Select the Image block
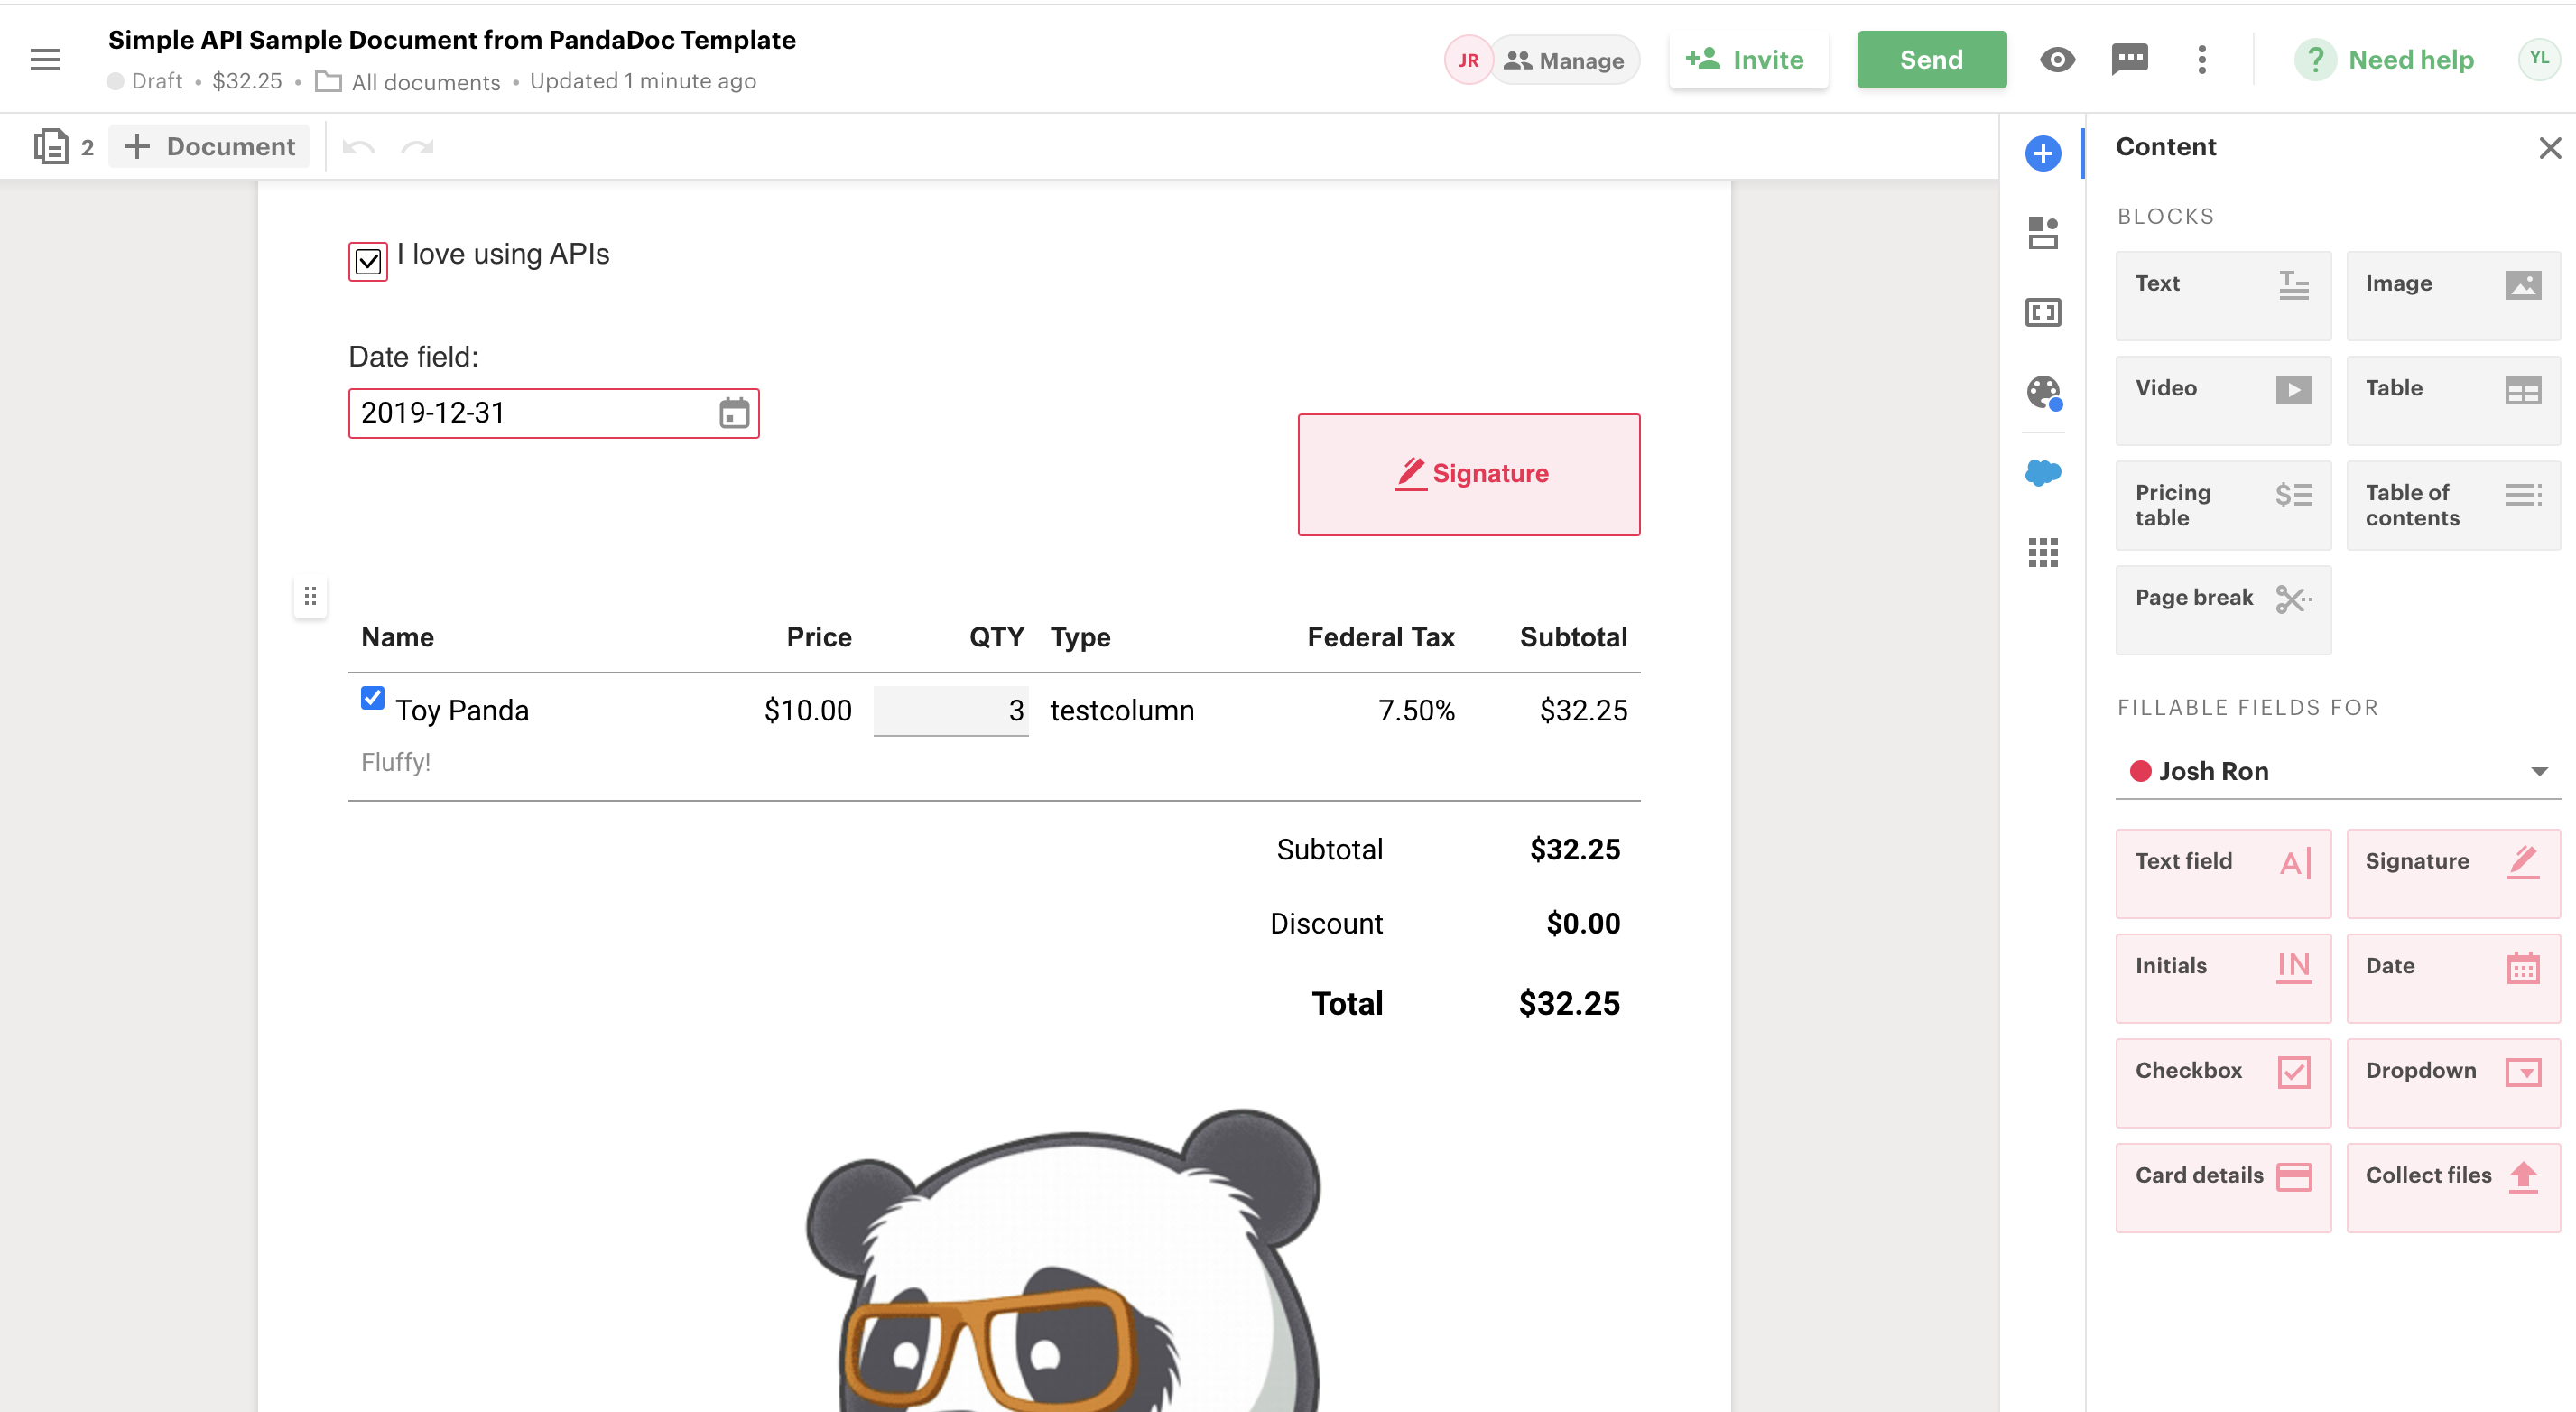Image resolution: width=2576 pixels, height=1412 pixels. click(2453, 295)
